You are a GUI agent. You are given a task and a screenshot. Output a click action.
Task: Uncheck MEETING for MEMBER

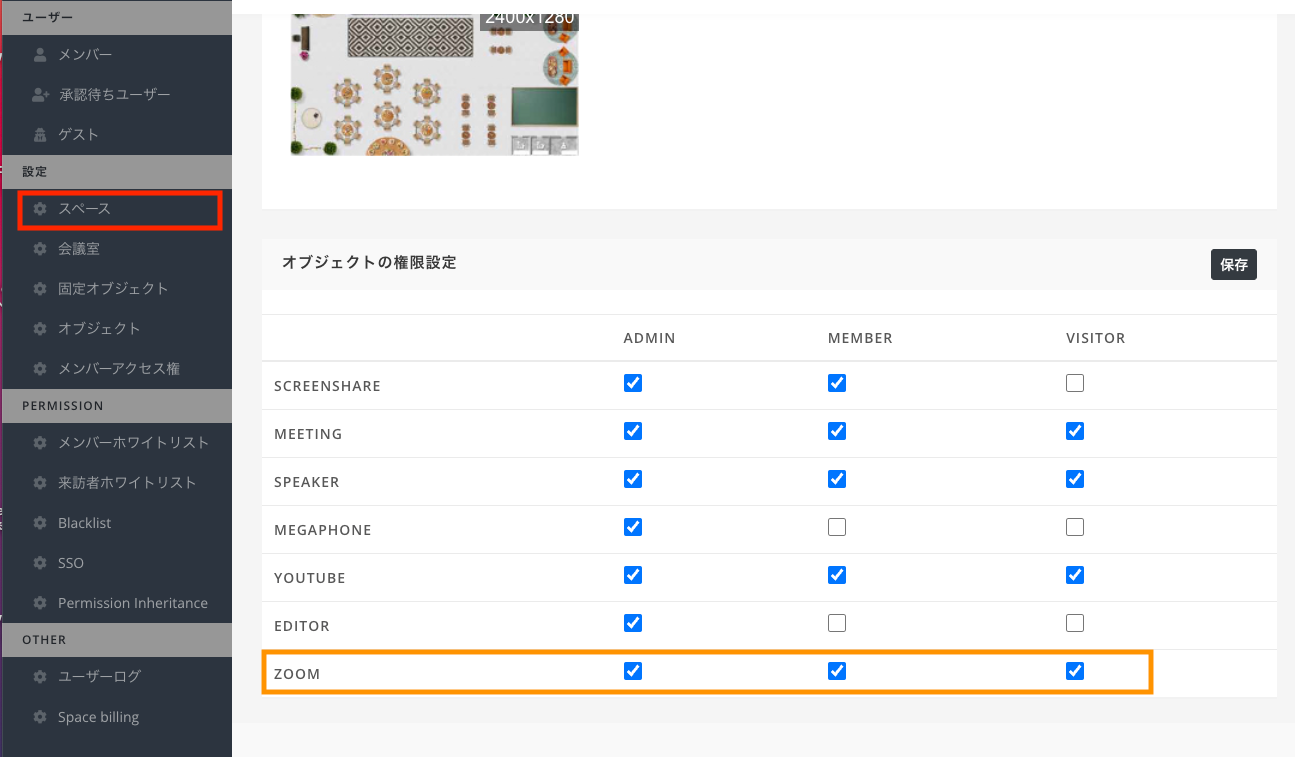point(837,431)
